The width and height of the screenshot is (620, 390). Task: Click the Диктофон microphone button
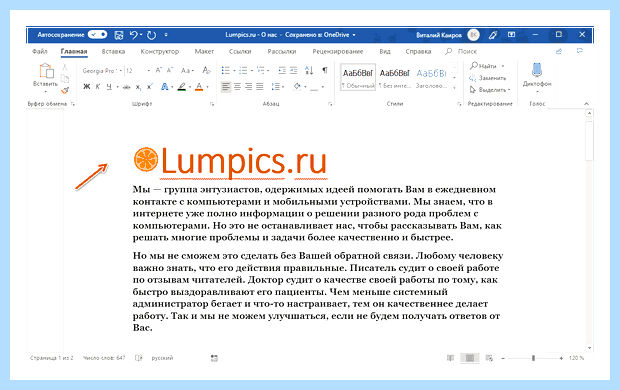(x=537, y=77)
